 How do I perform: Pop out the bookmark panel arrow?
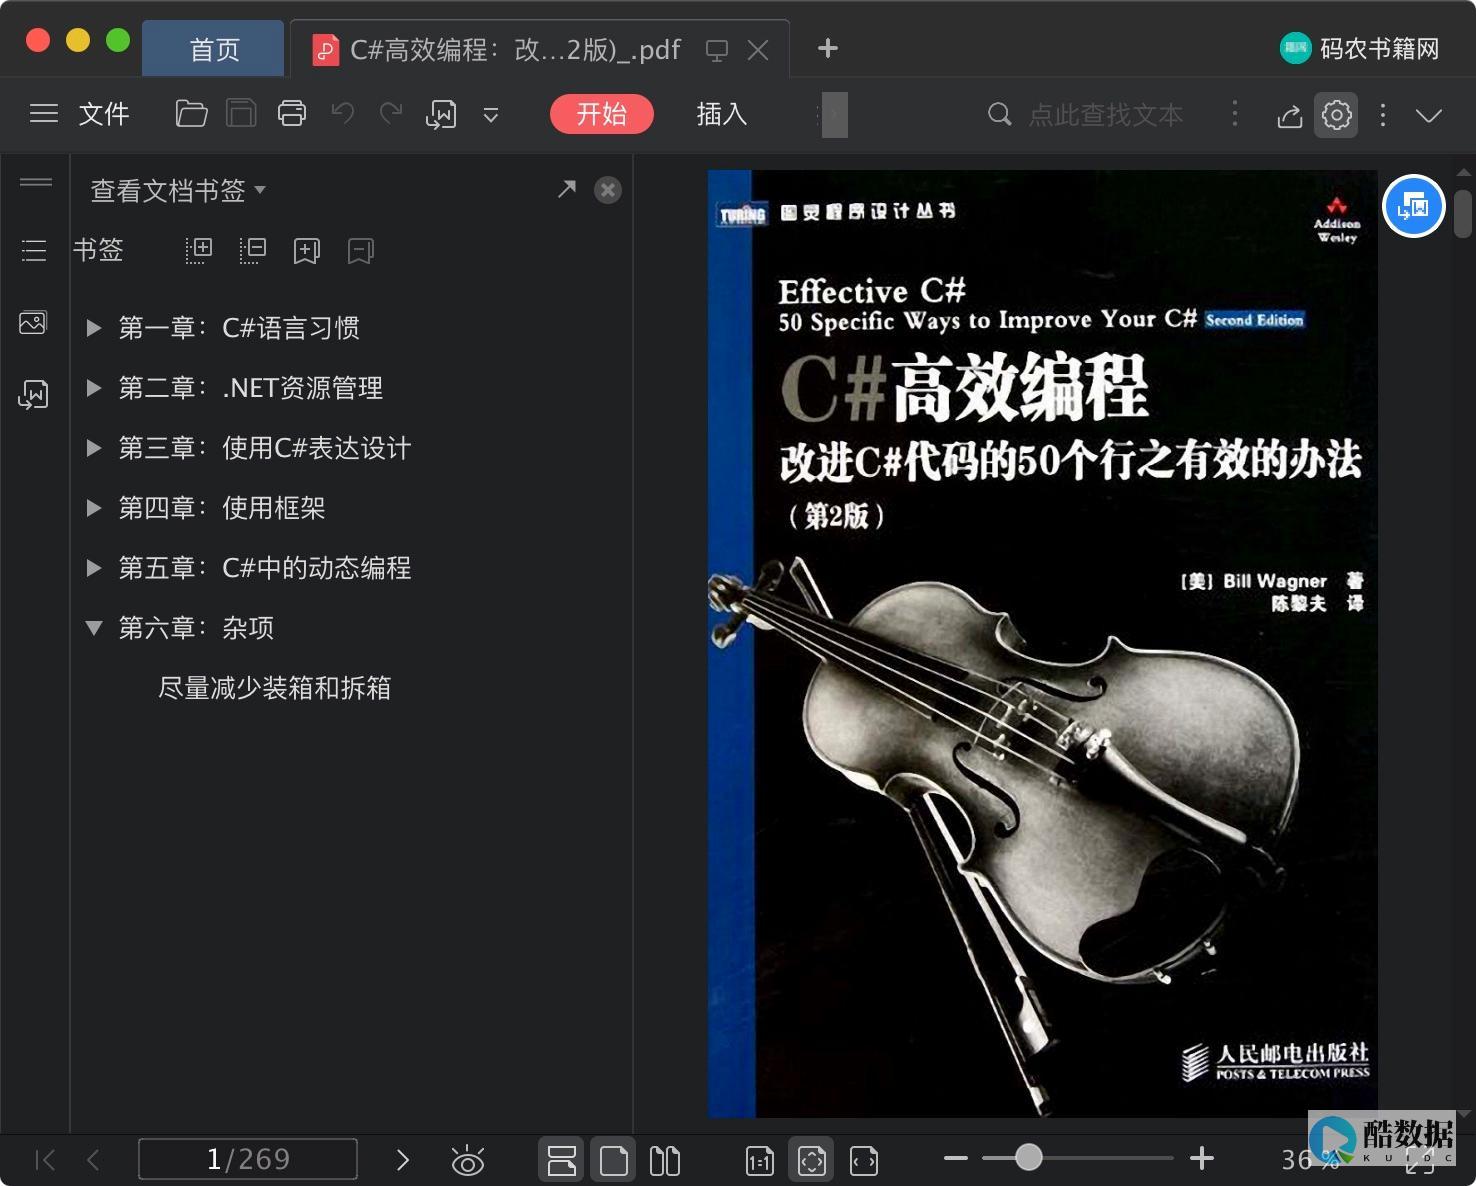pos(567,189)
